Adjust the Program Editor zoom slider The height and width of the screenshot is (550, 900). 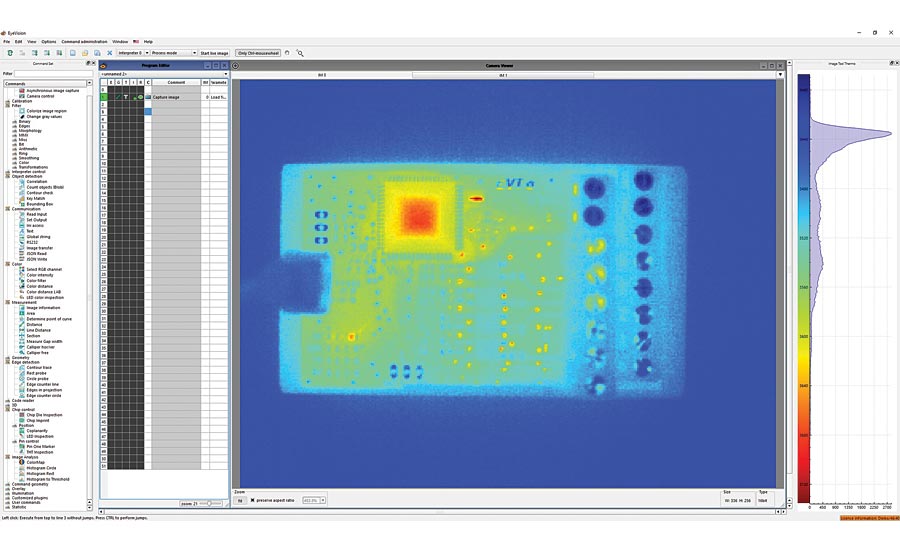click(x=211, y=504)
